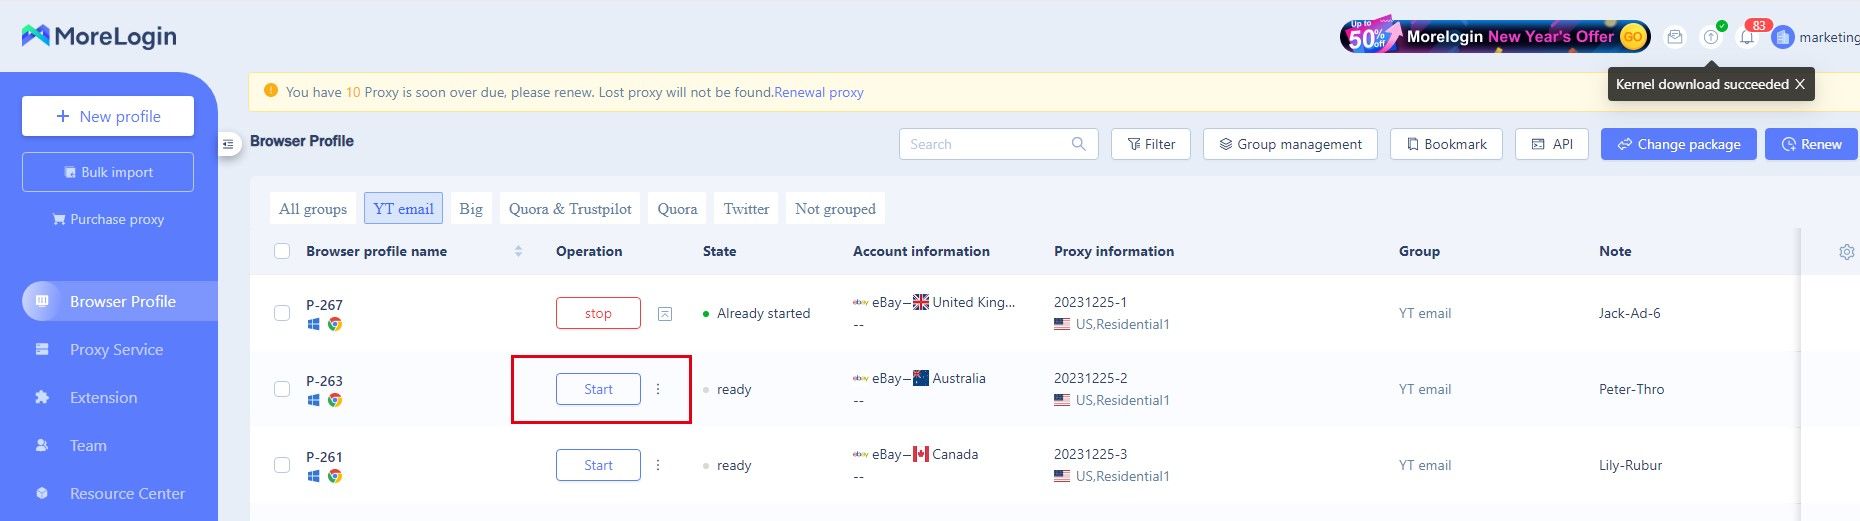The width and height of the screenshot is (1860, 521).
Task: Sort by Browser profile name arrows
Action: (x=518, y=251)
